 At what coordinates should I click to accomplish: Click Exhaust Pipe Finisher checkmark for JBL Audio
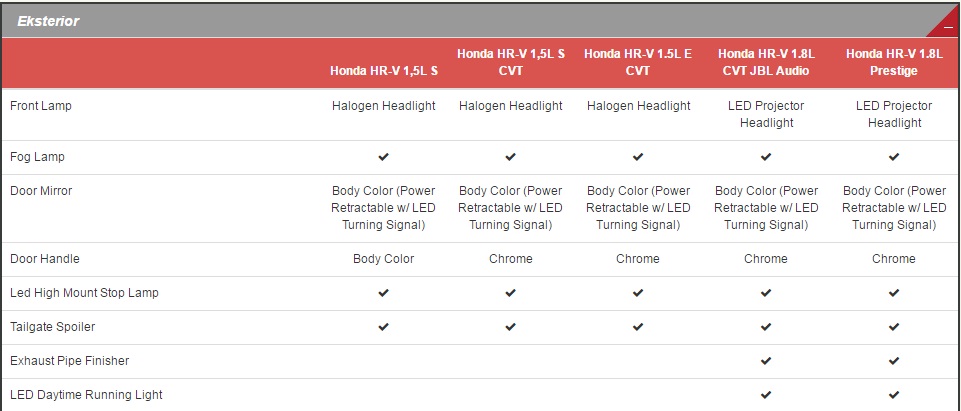(x=766, y=361)
